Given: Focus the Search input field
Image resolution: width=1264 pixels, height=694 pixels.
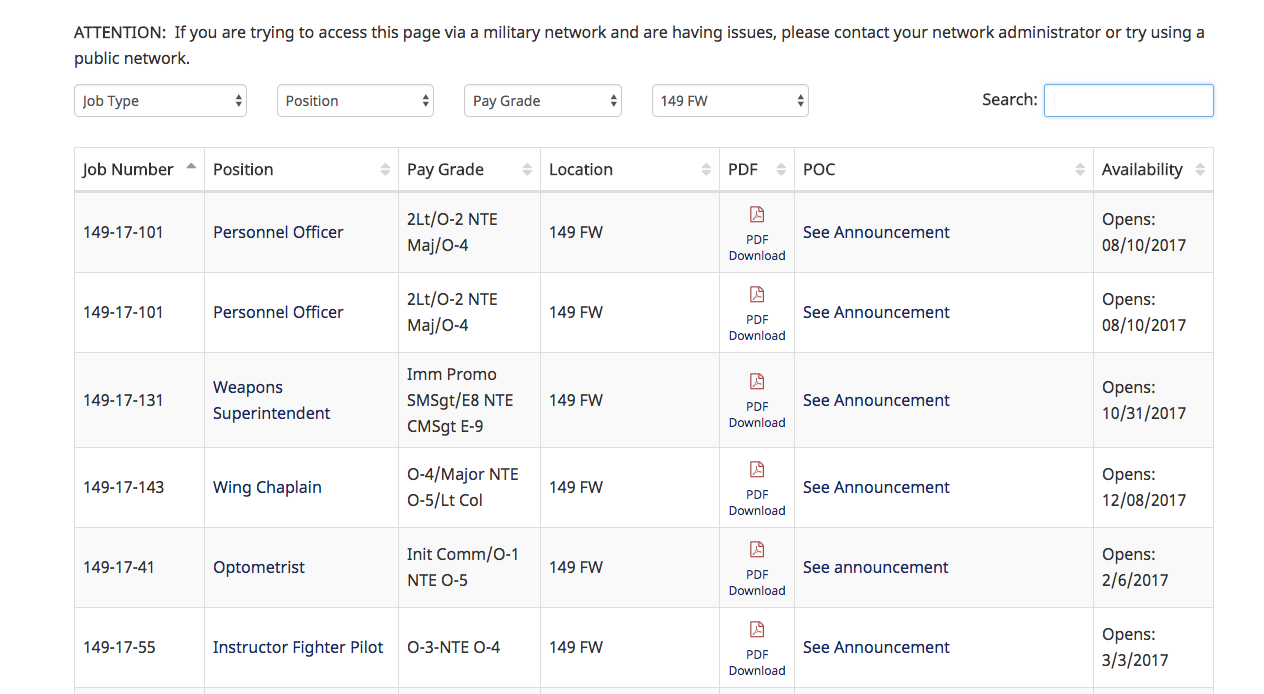Looking at the screenshot, I should coord(1129,100).
